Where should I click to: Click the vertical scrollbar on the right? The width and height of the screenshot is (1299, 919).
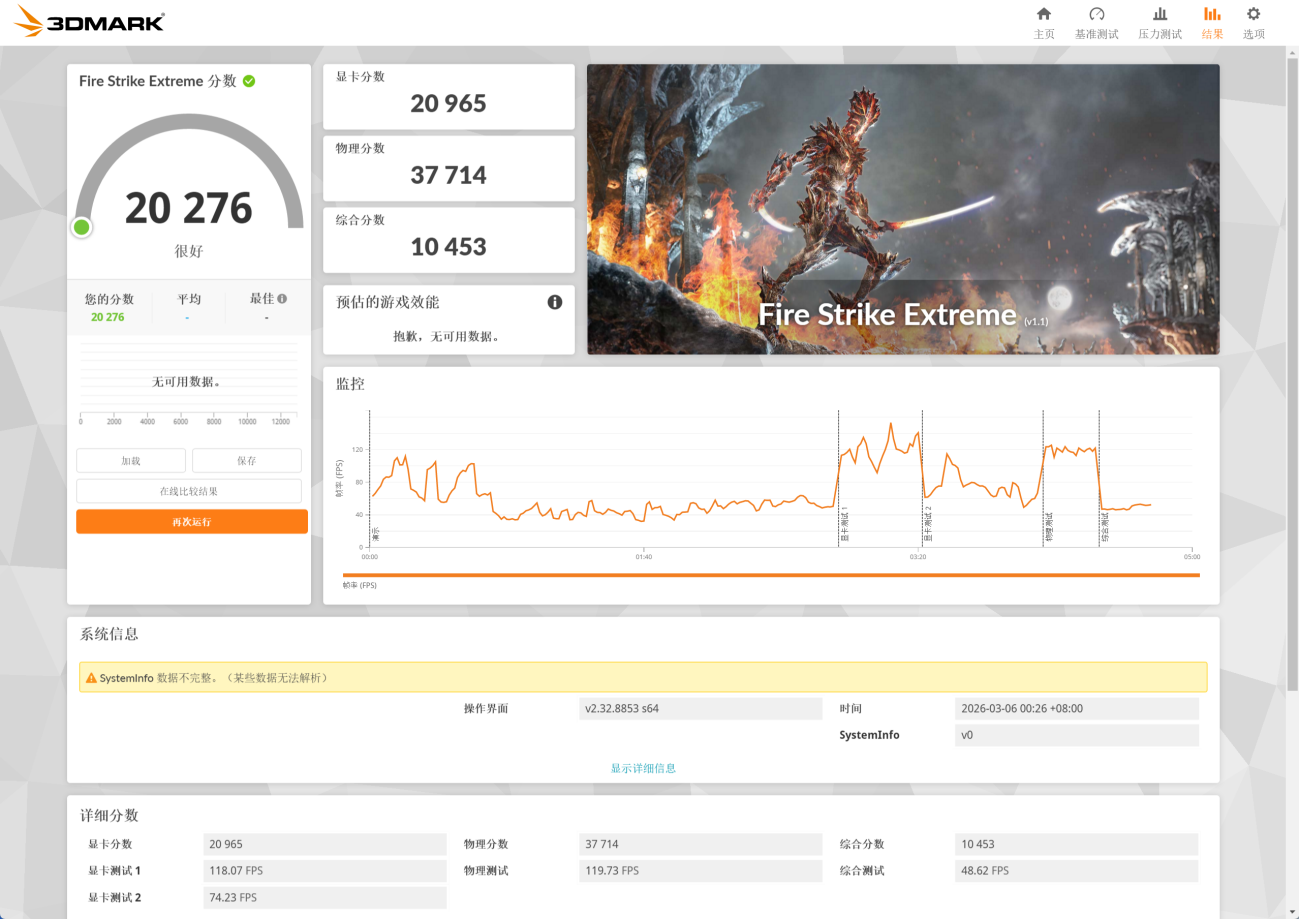1292,380
